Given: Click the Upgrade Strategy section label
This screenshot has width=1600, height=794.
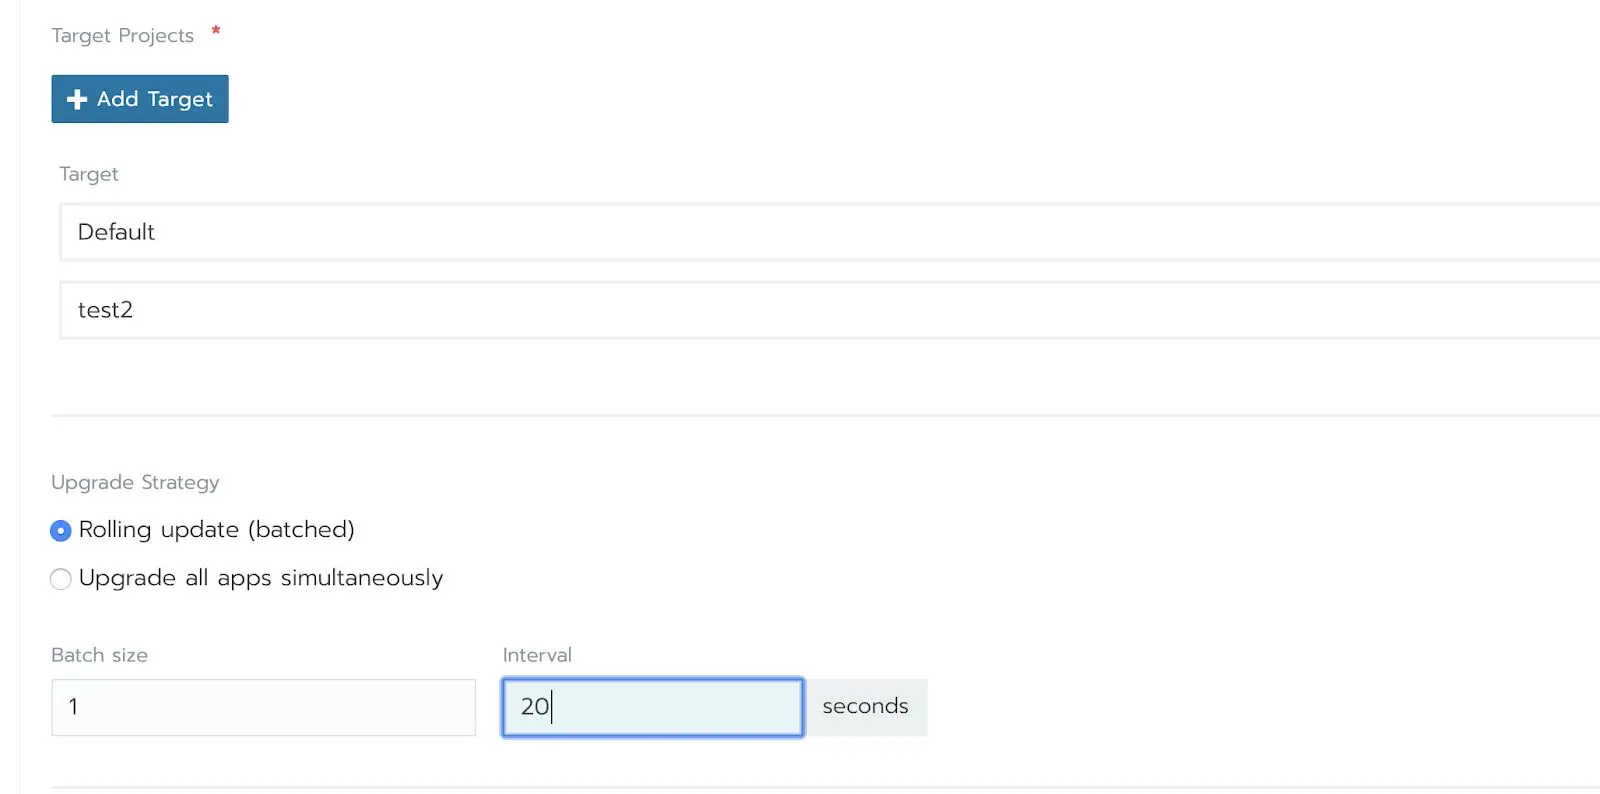Looking at the screenshot, I should click(135, 482).
